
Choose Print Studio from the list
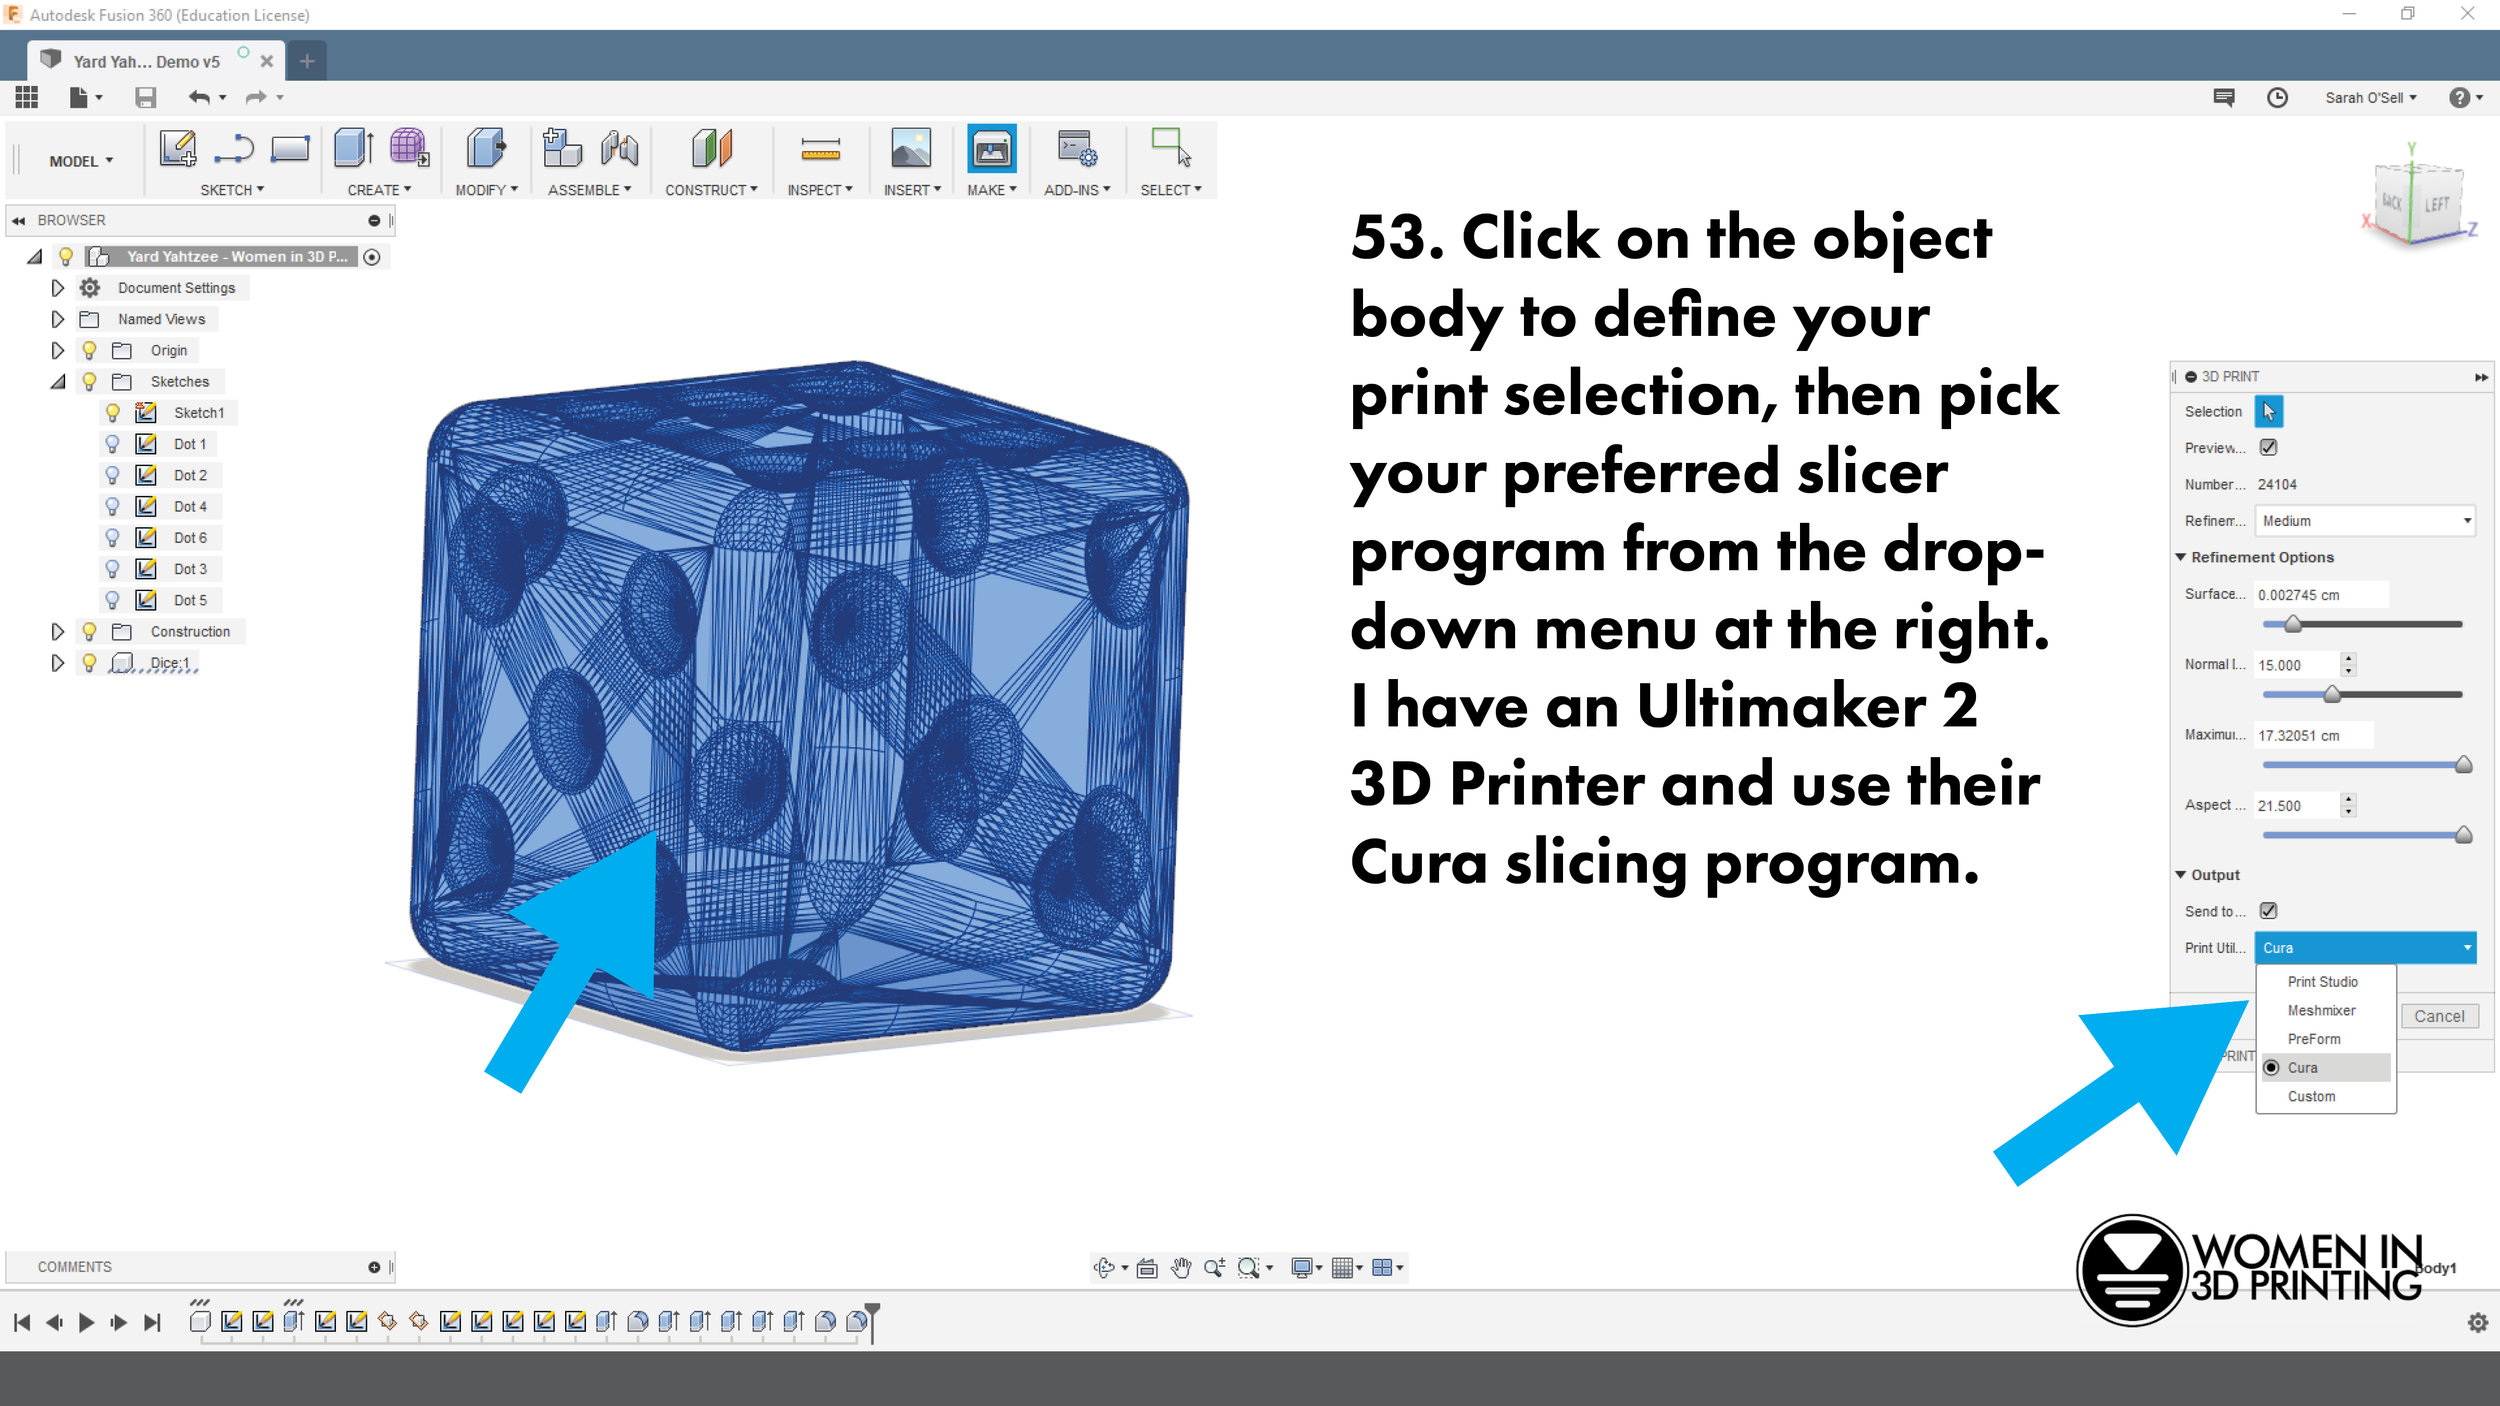click(2323, 981)
